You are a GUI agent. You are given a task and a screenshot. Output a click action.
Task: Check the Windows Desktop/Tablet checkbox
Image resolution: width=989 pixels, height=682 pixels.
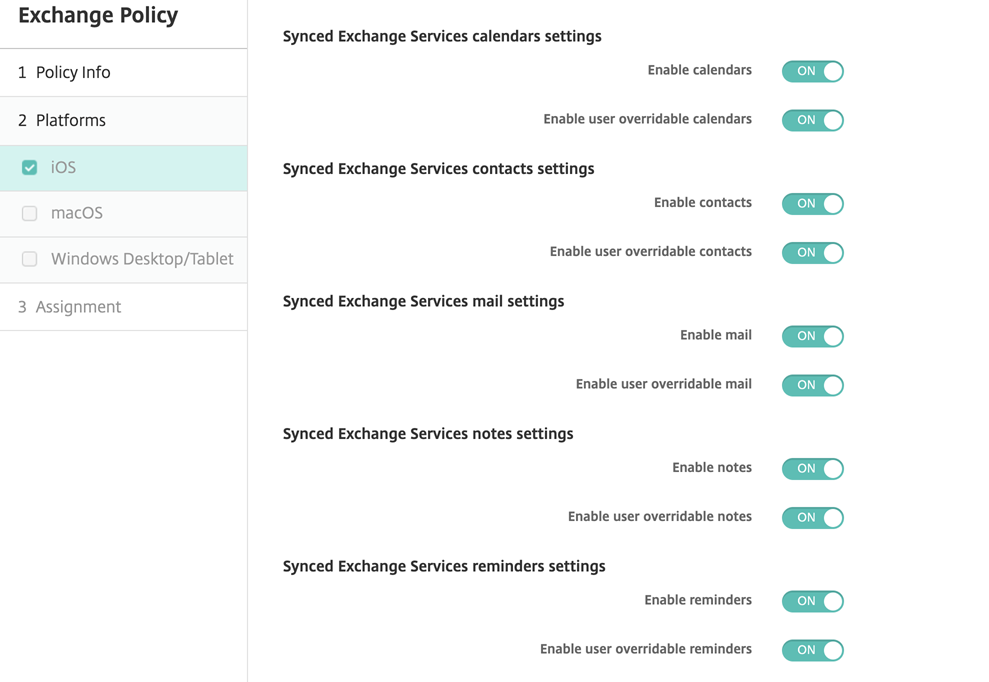(x=30, y=259)
